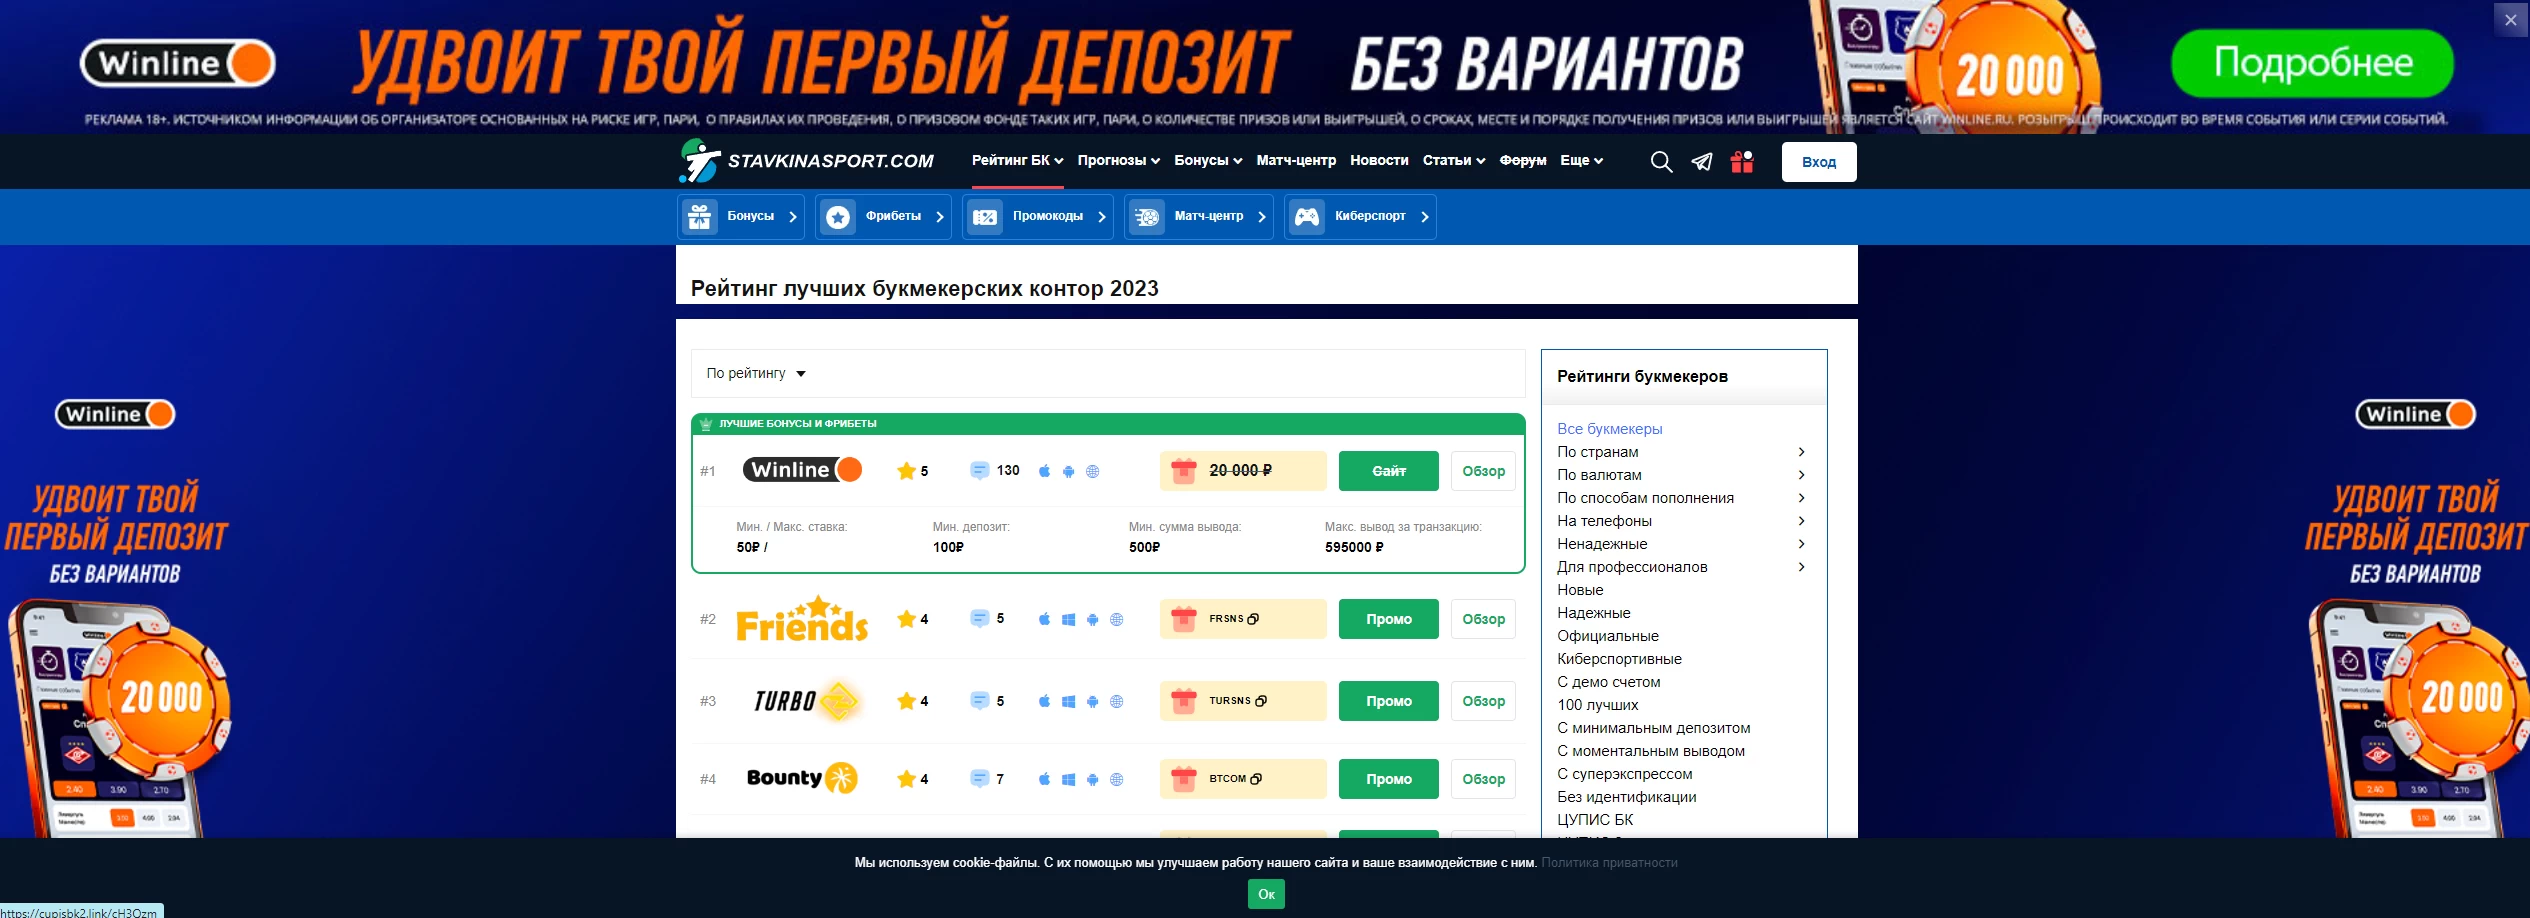Viewport: 2530px width, 918px height.
Task: Expand the Еще menu
Action: 1581,160
